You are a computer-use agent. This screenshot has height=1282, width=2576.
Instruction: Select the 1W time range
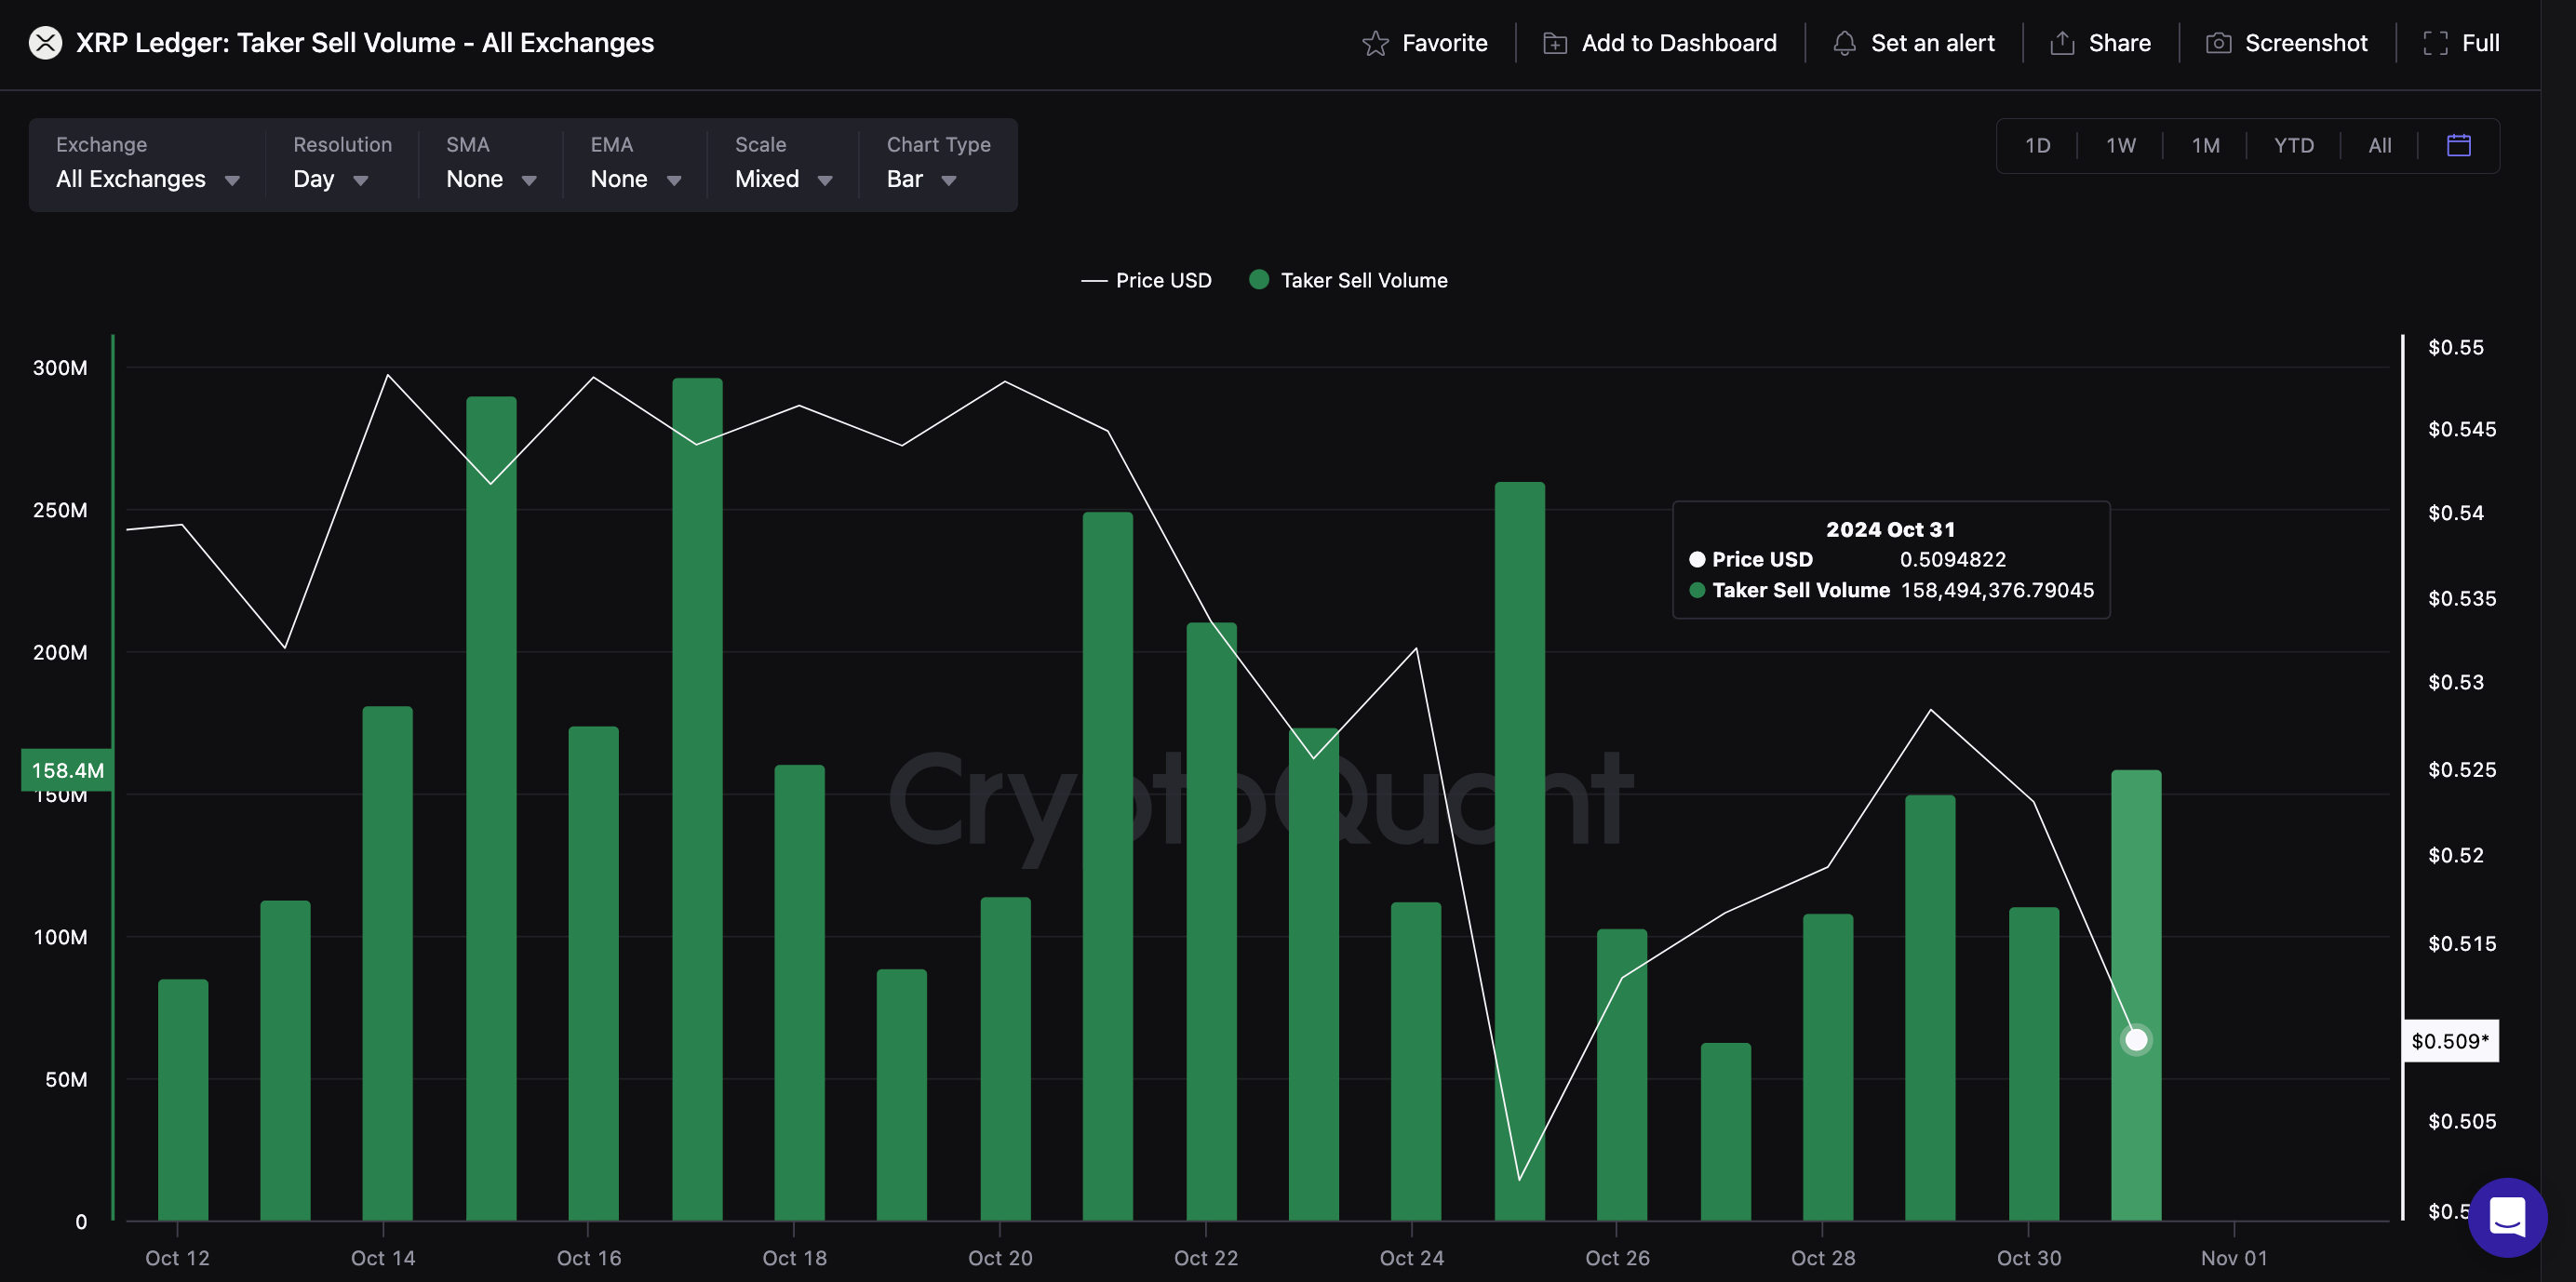[2120, 146]
